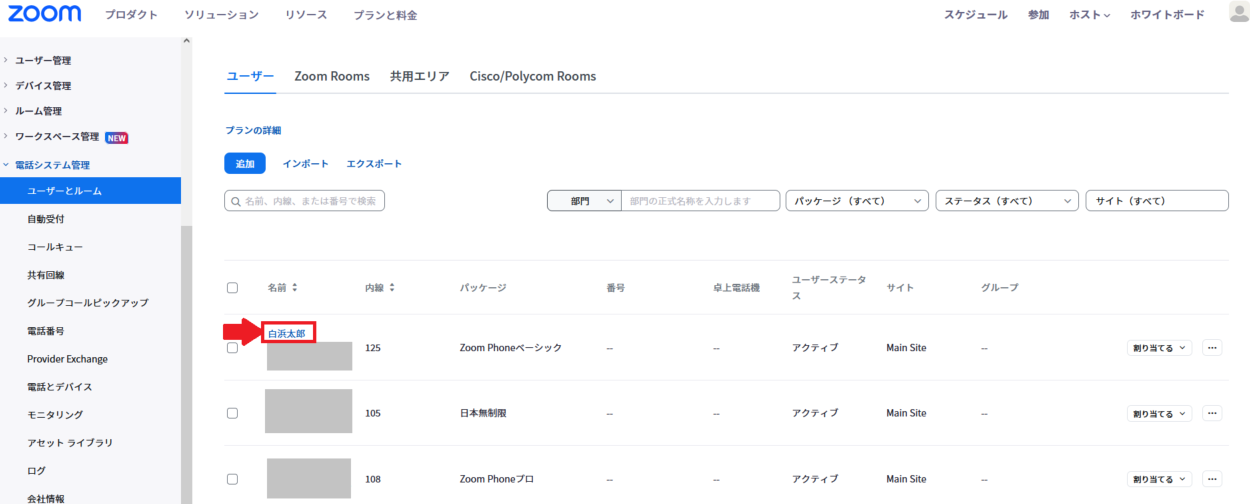1250x504 pixels.
Task: Check the row for extension 125
Action: point(232,348)
